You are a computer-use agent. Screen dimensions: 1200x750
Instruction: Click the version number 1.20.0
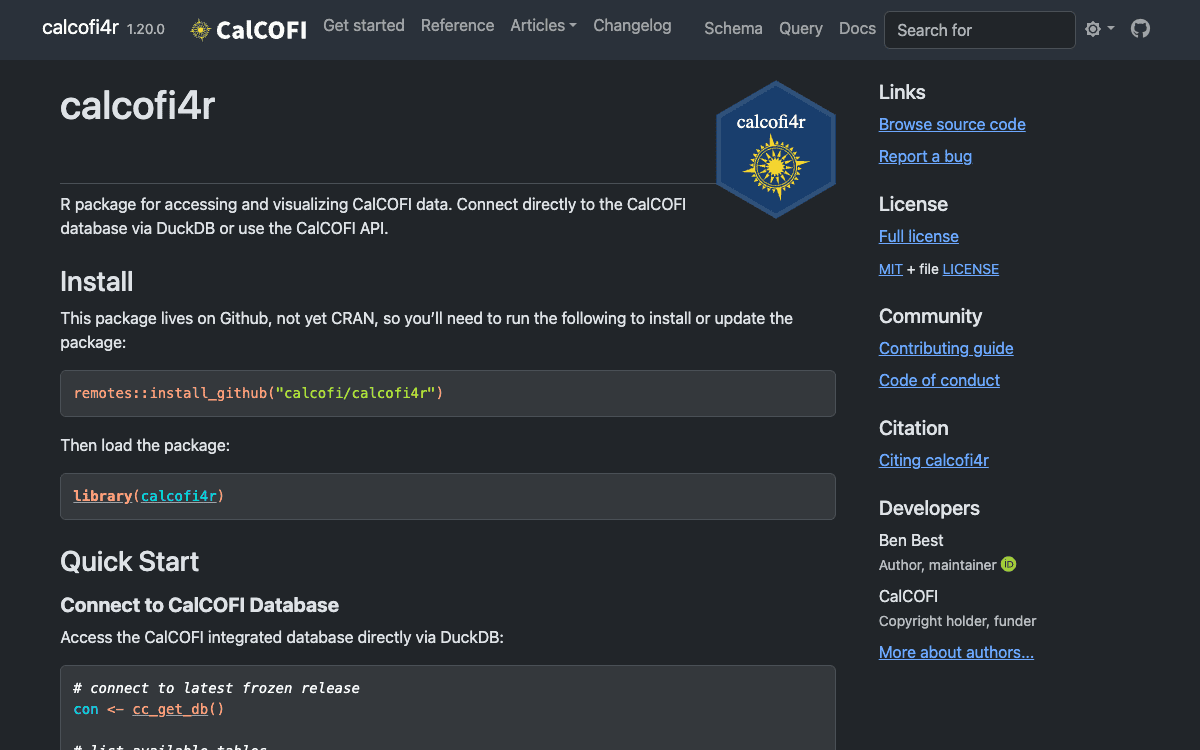pyautogui.click(x=146, y=30)
